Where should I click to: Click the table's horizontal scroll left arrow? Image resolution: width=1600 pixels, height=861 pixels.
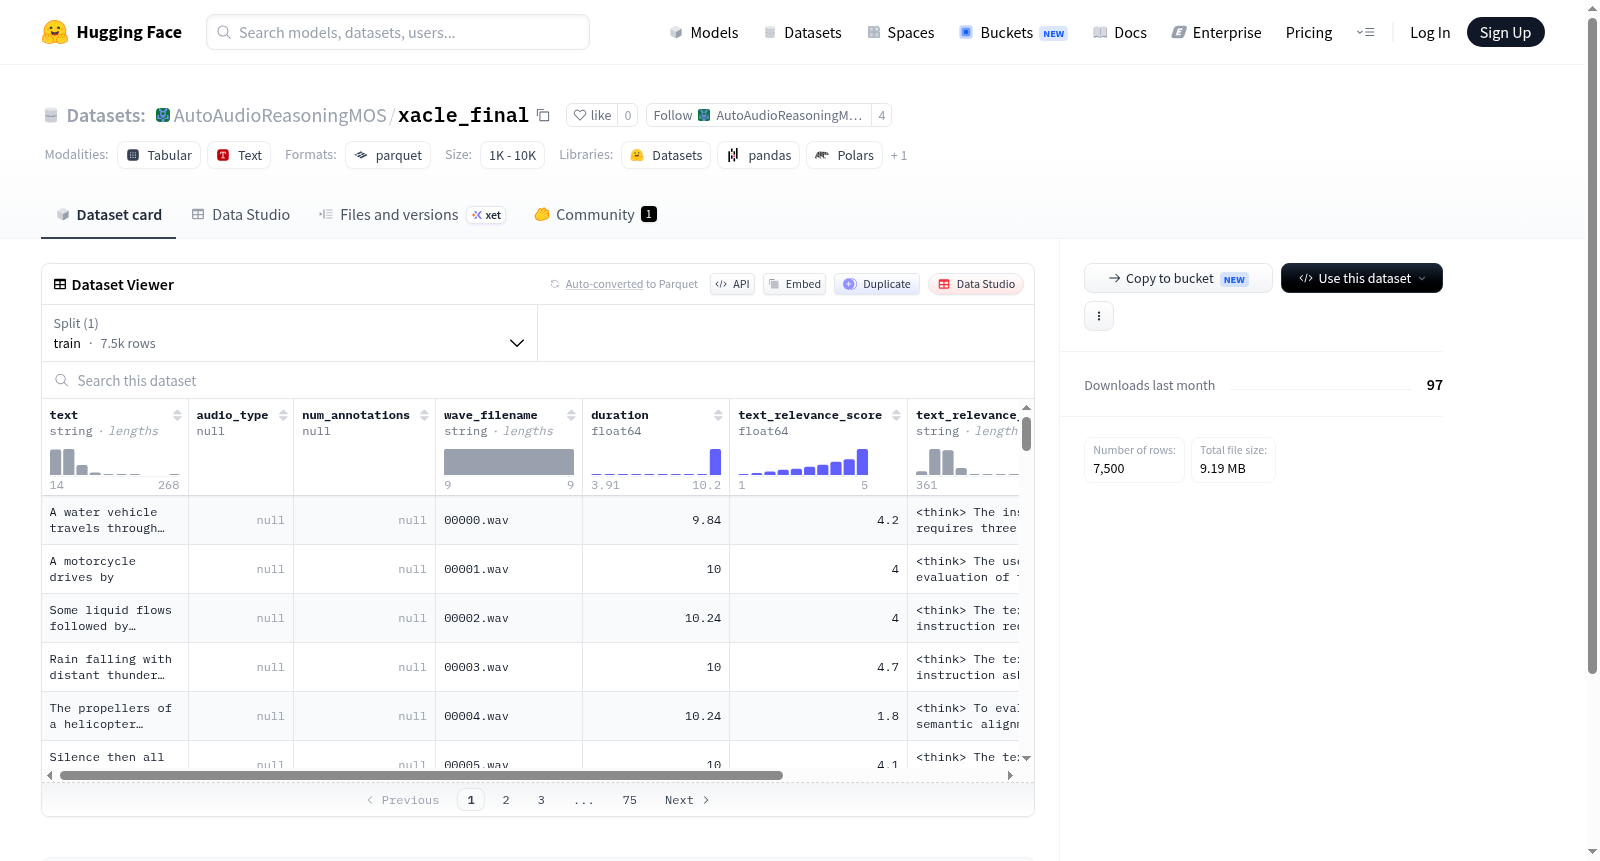point(50,775)
